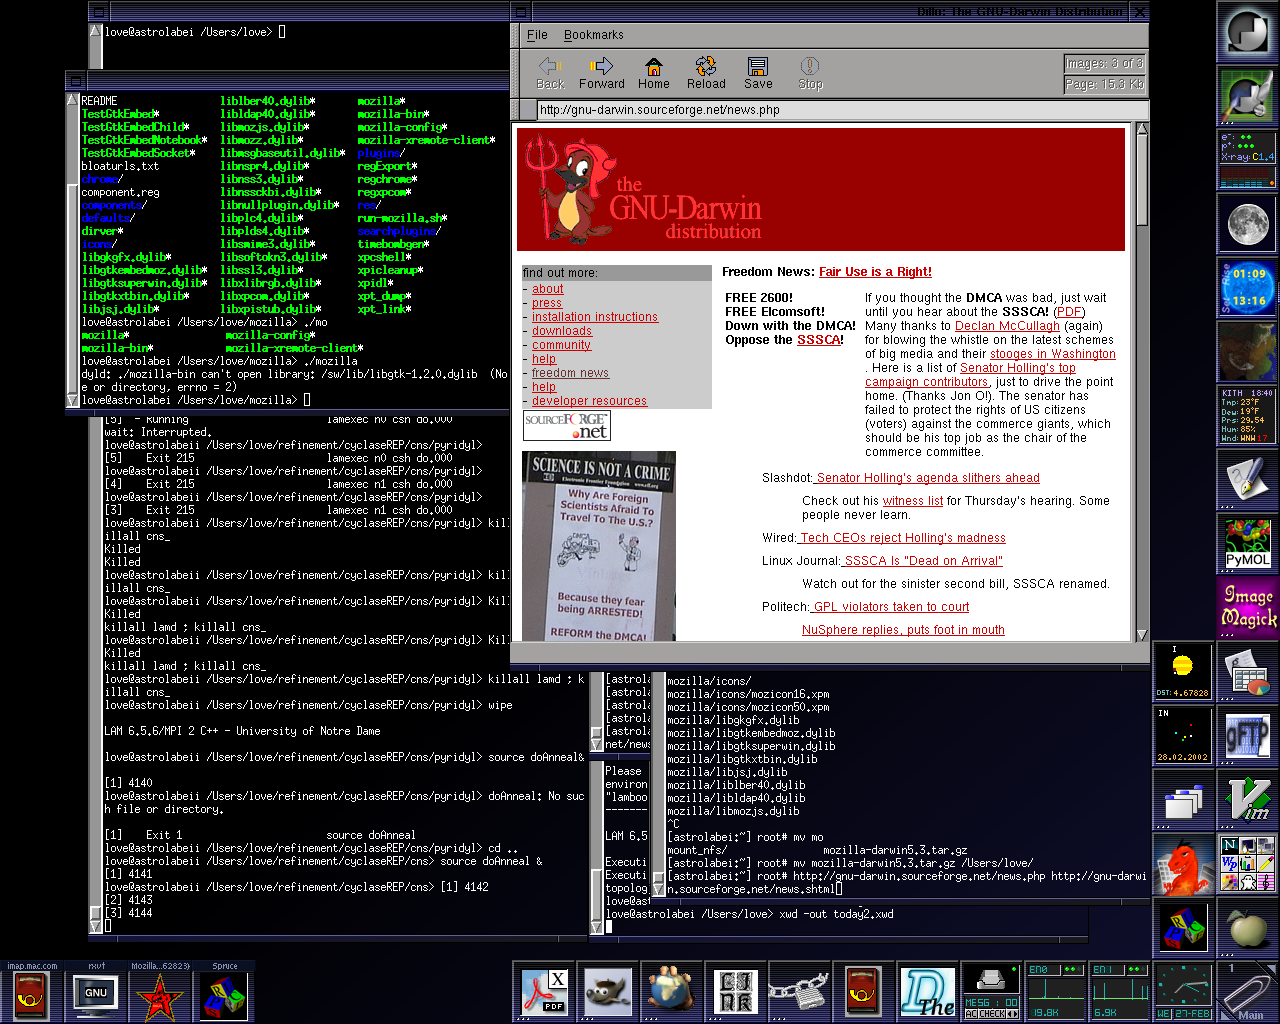1280x1024 pixels.
Task: Click the mozilla terminal scrollbar thumb
Action: click(x=72, y=290)
